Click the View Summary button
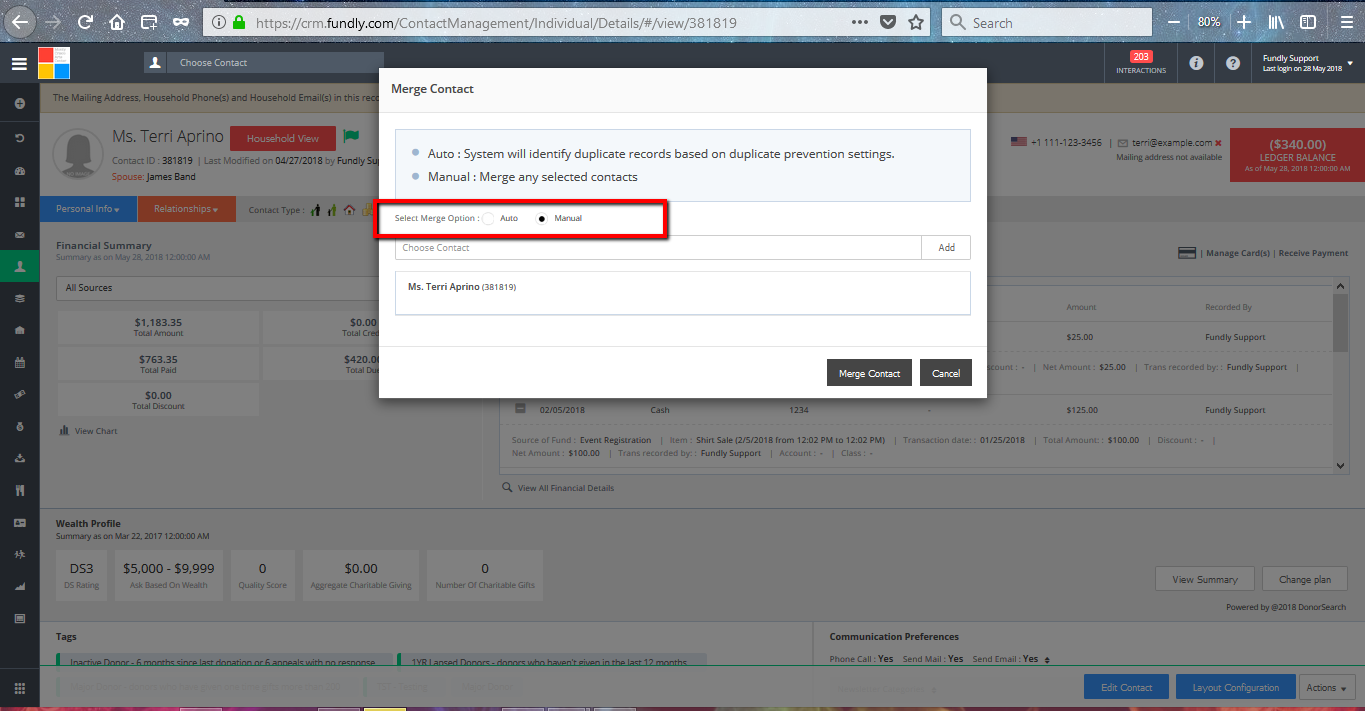The width and height of the screenshot is (1365, 711). click(x=1205, y=579)
